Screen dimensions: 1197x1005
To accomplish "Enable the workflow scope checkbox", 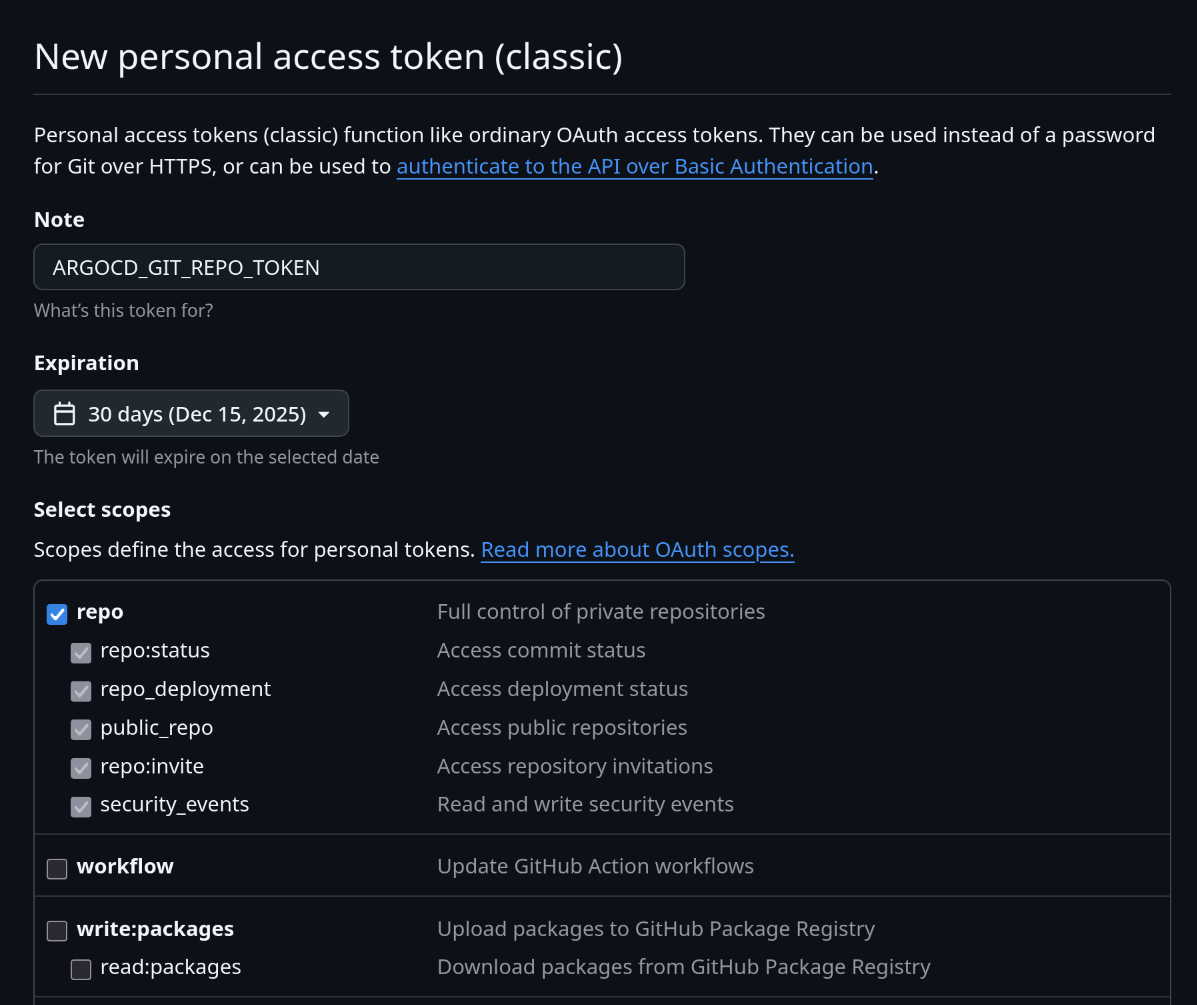I will coord(57,869).
